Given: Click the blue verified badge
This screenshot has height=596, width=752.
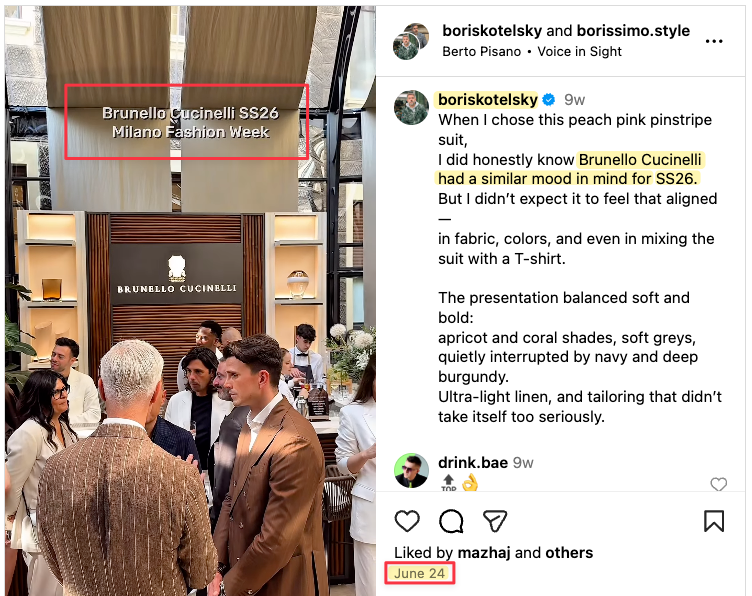Looking at the screenshot, I should click(549, 100).
